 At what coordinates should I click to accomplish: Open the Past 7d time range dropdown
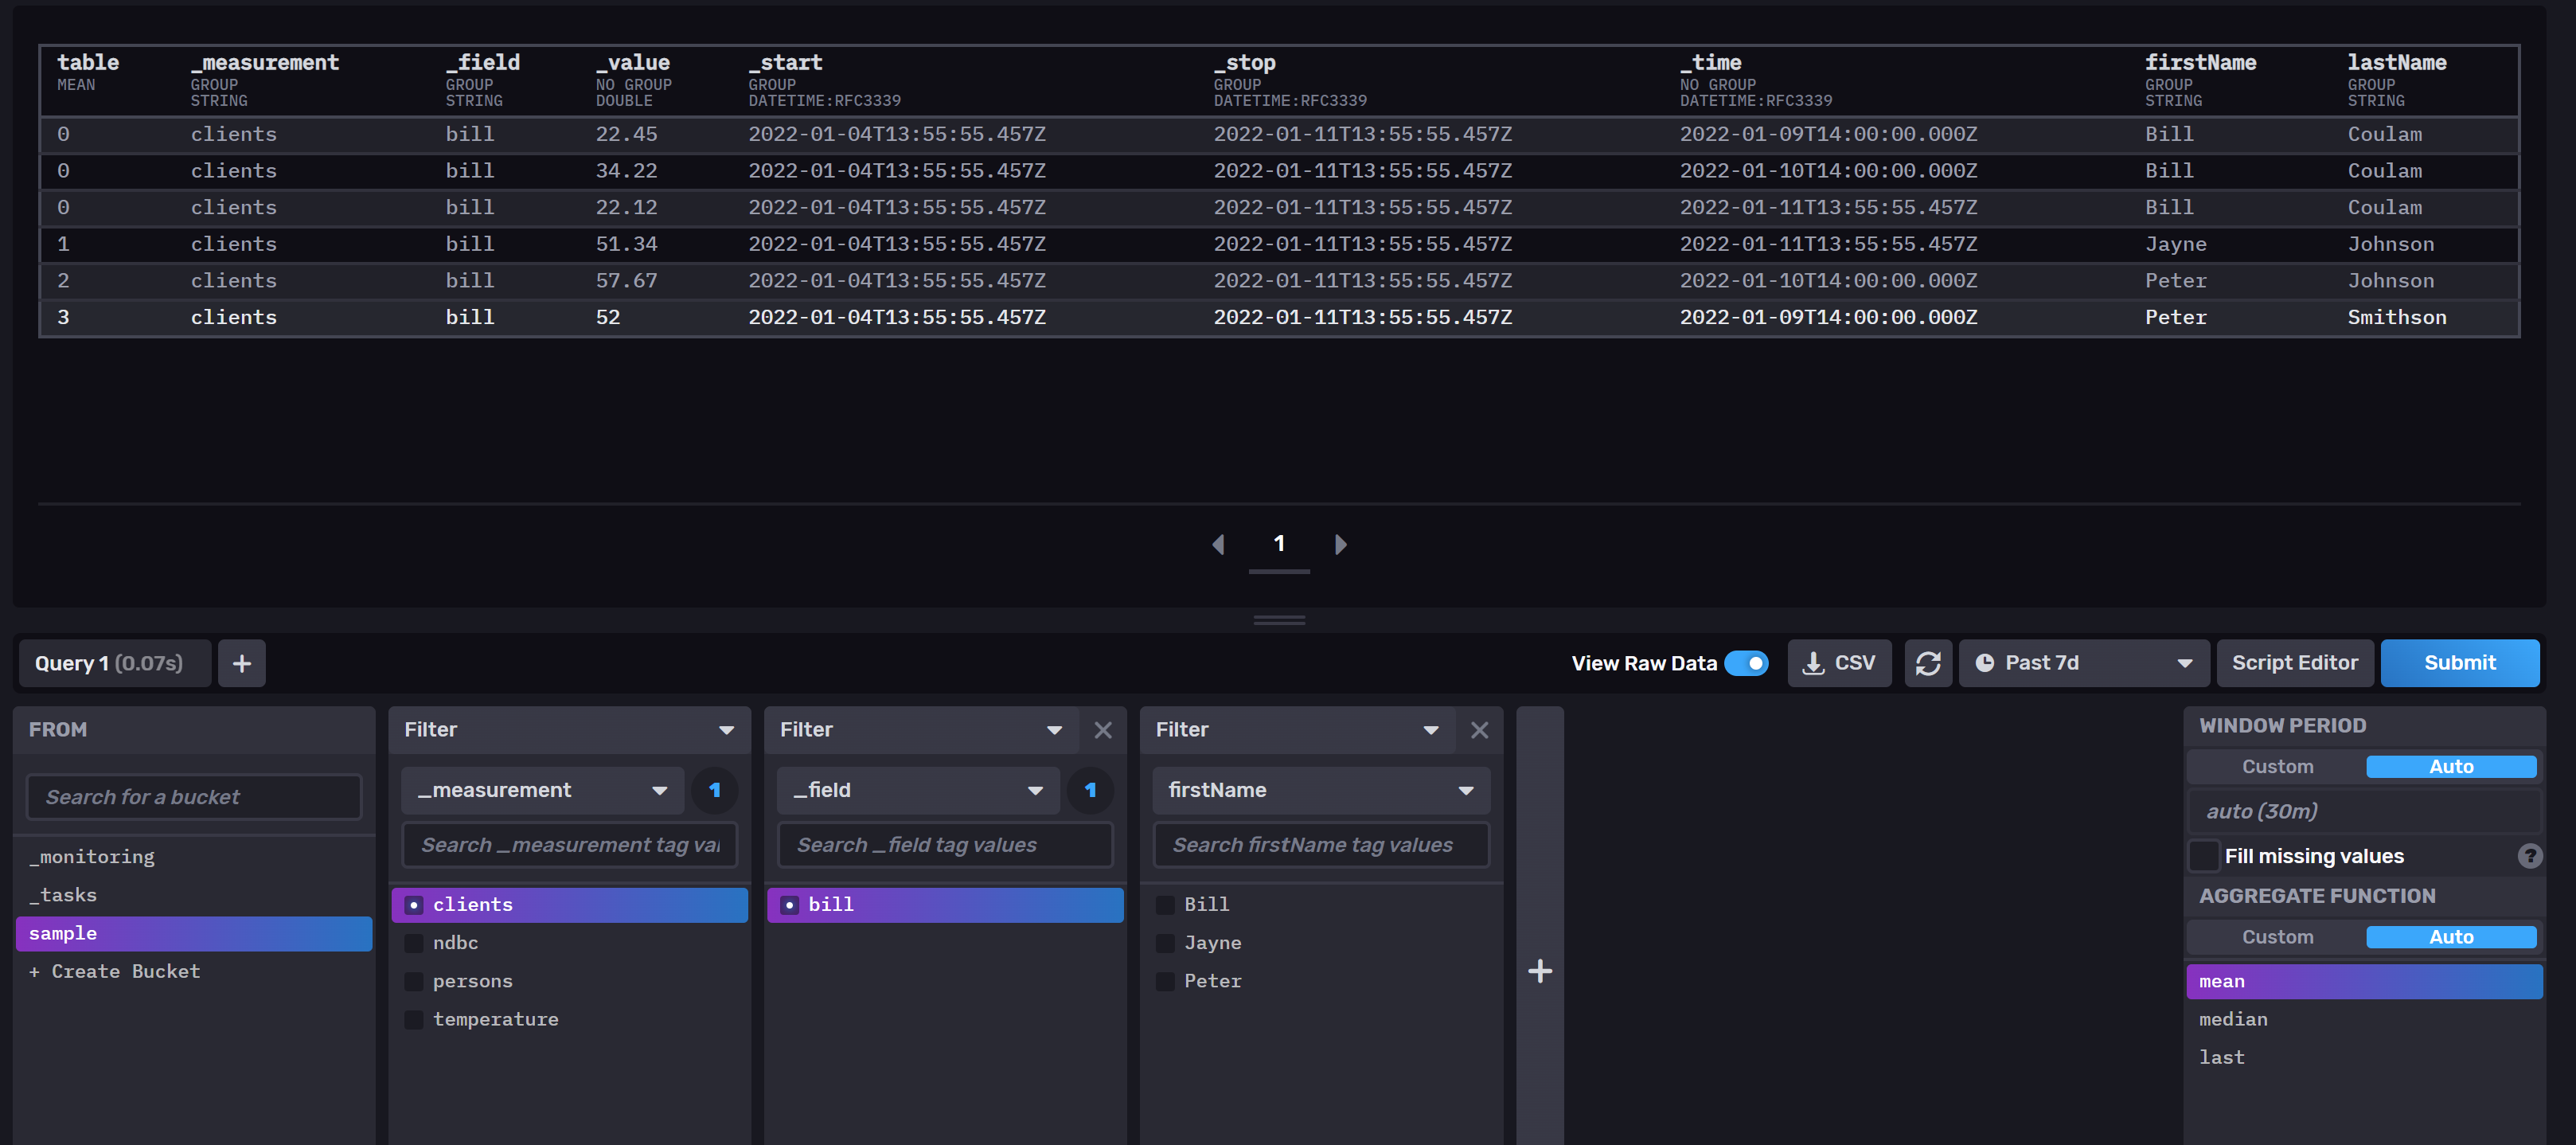(x=2083, y=663)
